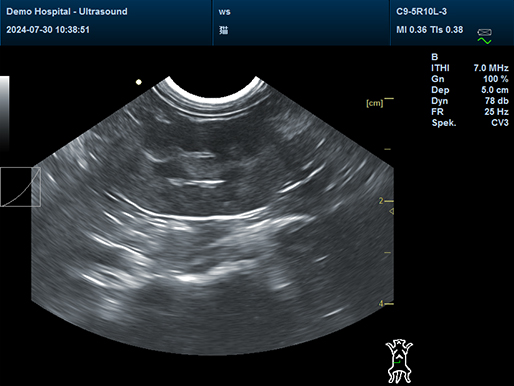Click the Dyn 78 db parameter
This screenshot has height=386, width=514.
470,101
